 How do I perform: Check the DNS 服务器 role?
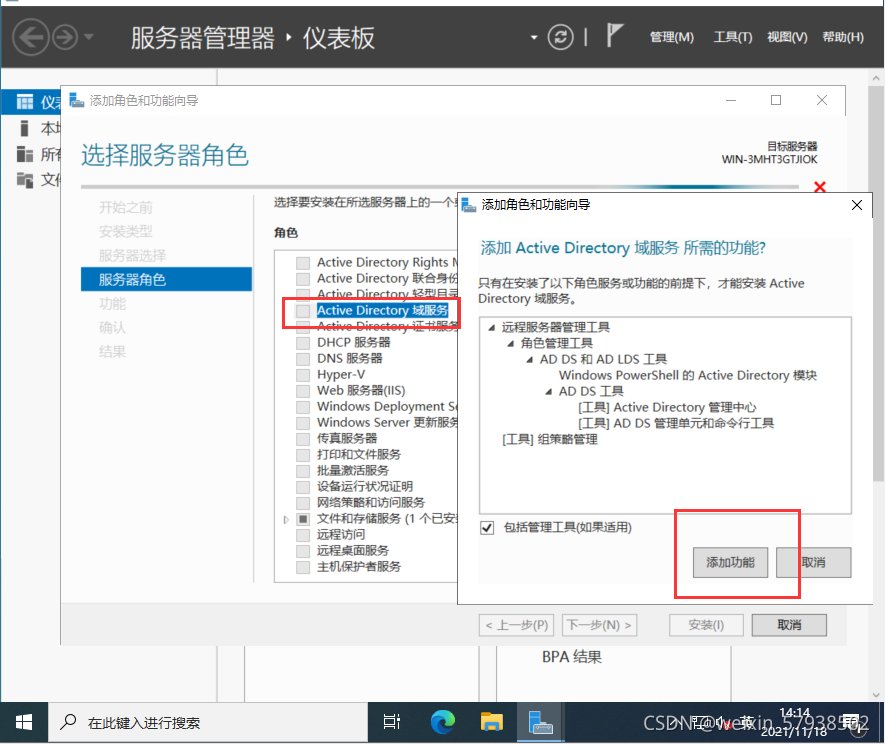click(303, 358)
